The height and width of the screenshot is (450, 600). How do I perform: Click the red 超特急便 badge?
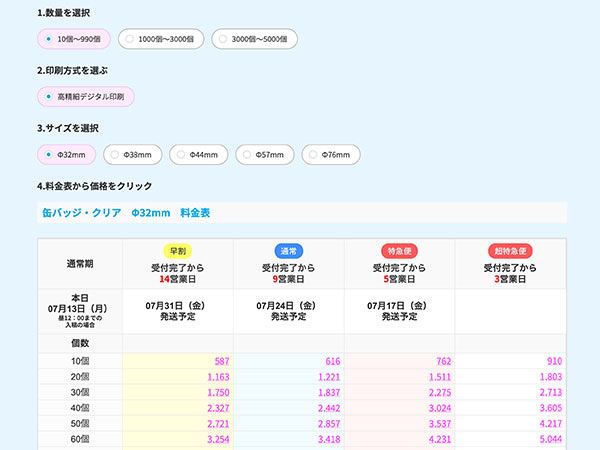pyautogui.click(x=510, y=251)
